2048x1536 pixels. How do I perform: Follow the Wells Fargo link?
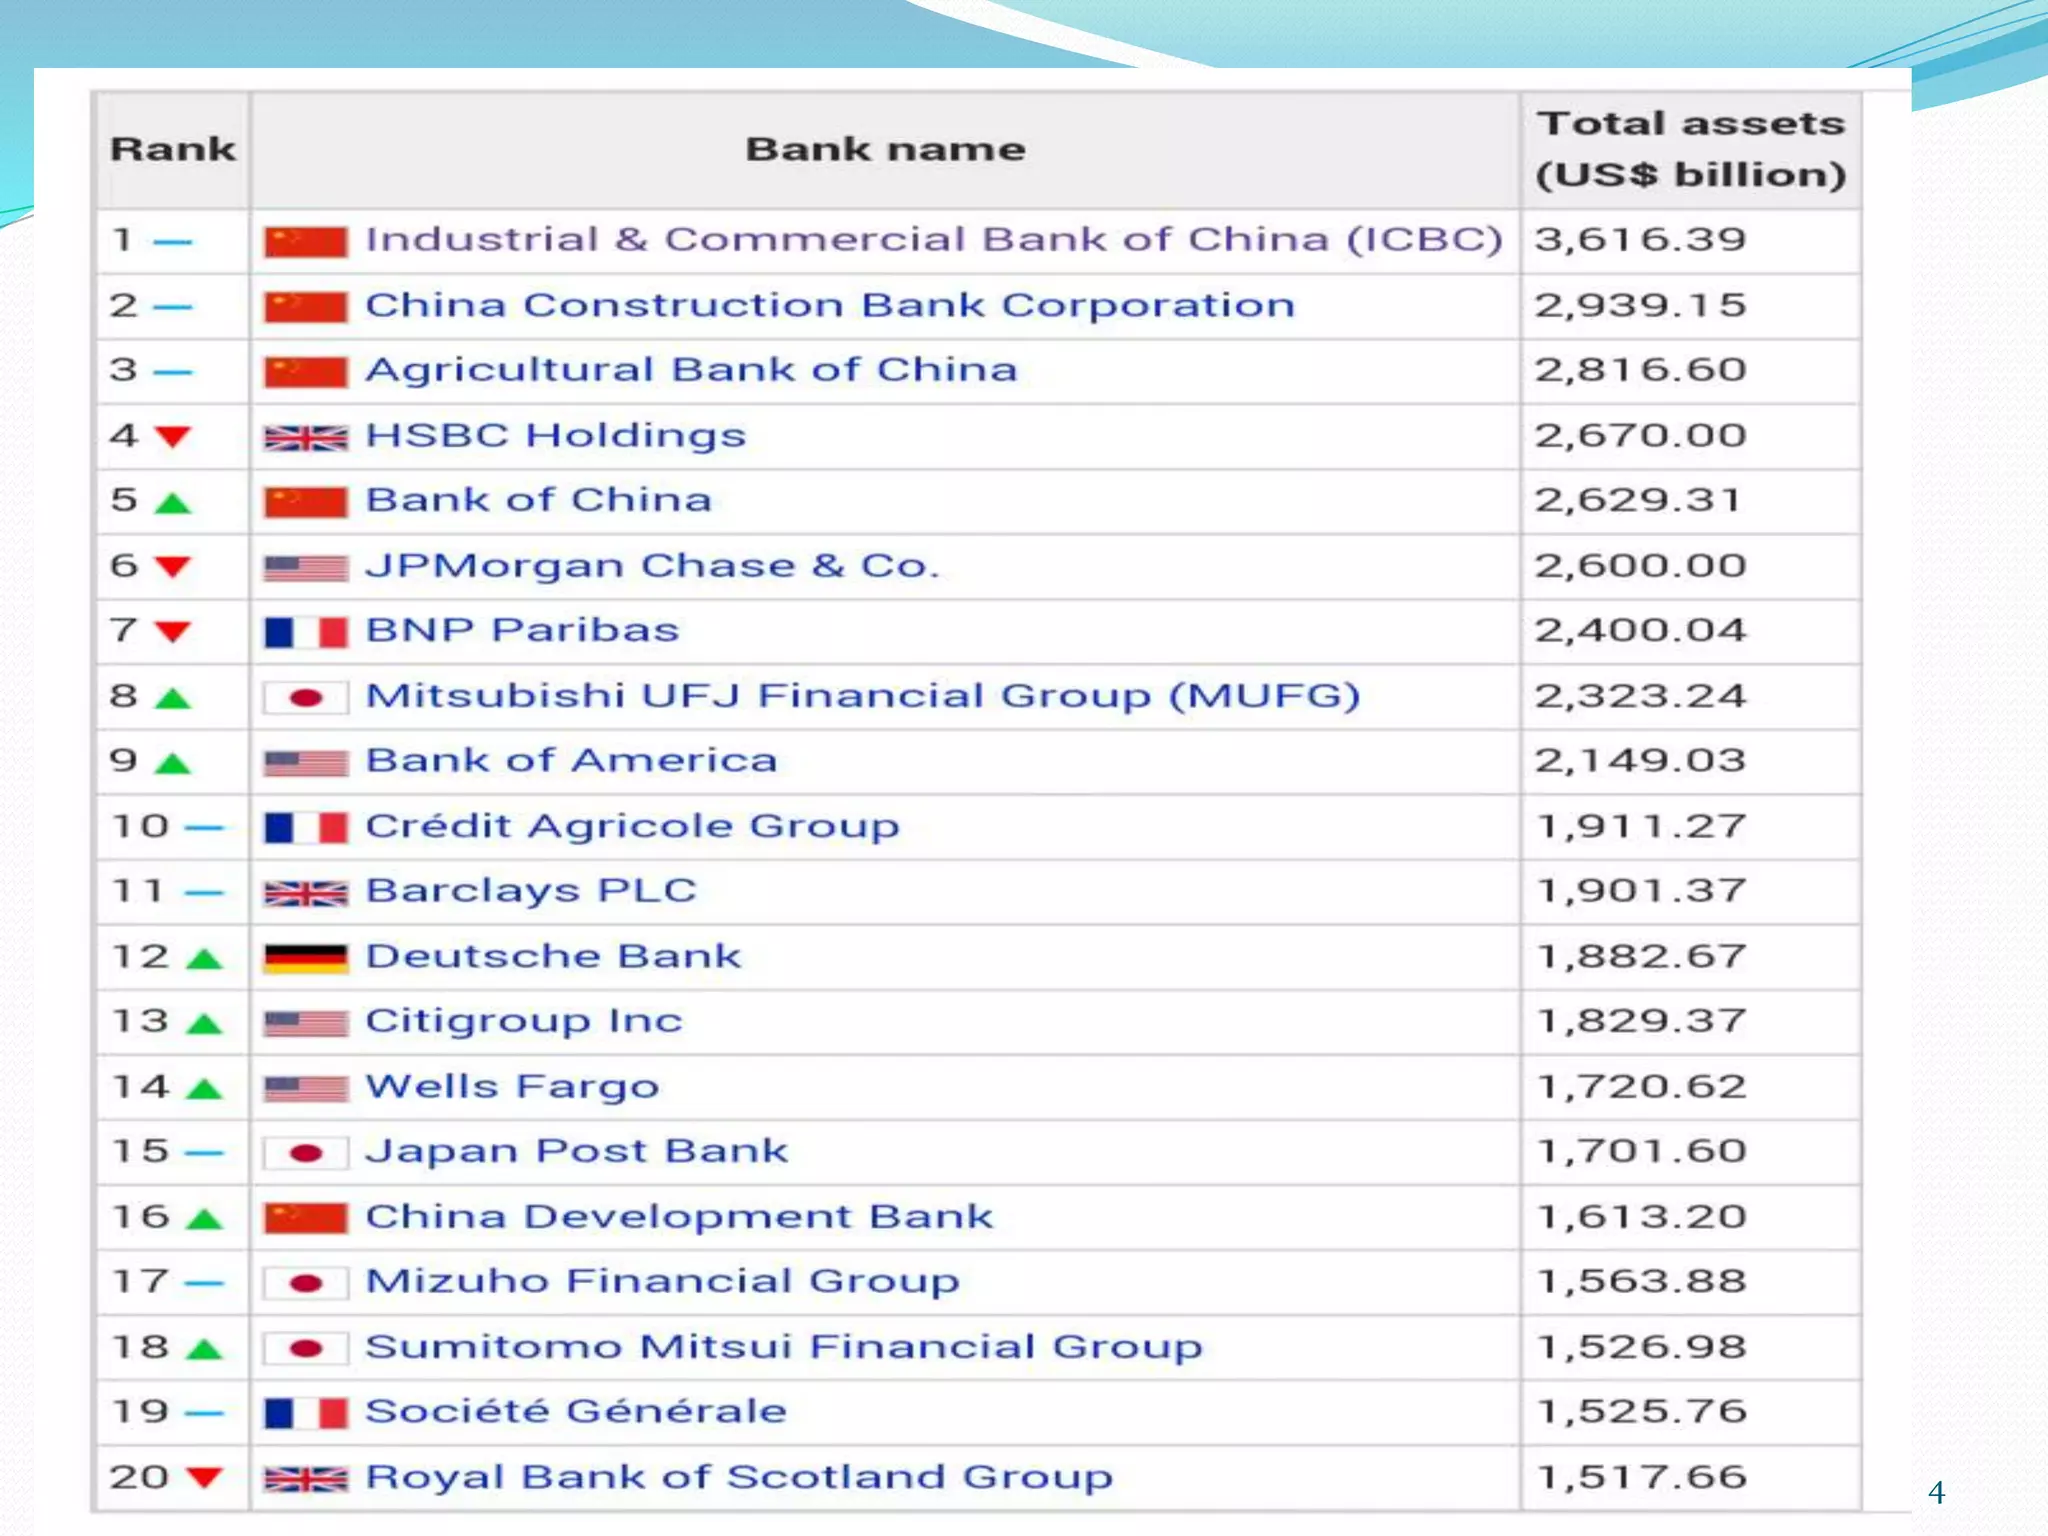[x=512, y=1086]
